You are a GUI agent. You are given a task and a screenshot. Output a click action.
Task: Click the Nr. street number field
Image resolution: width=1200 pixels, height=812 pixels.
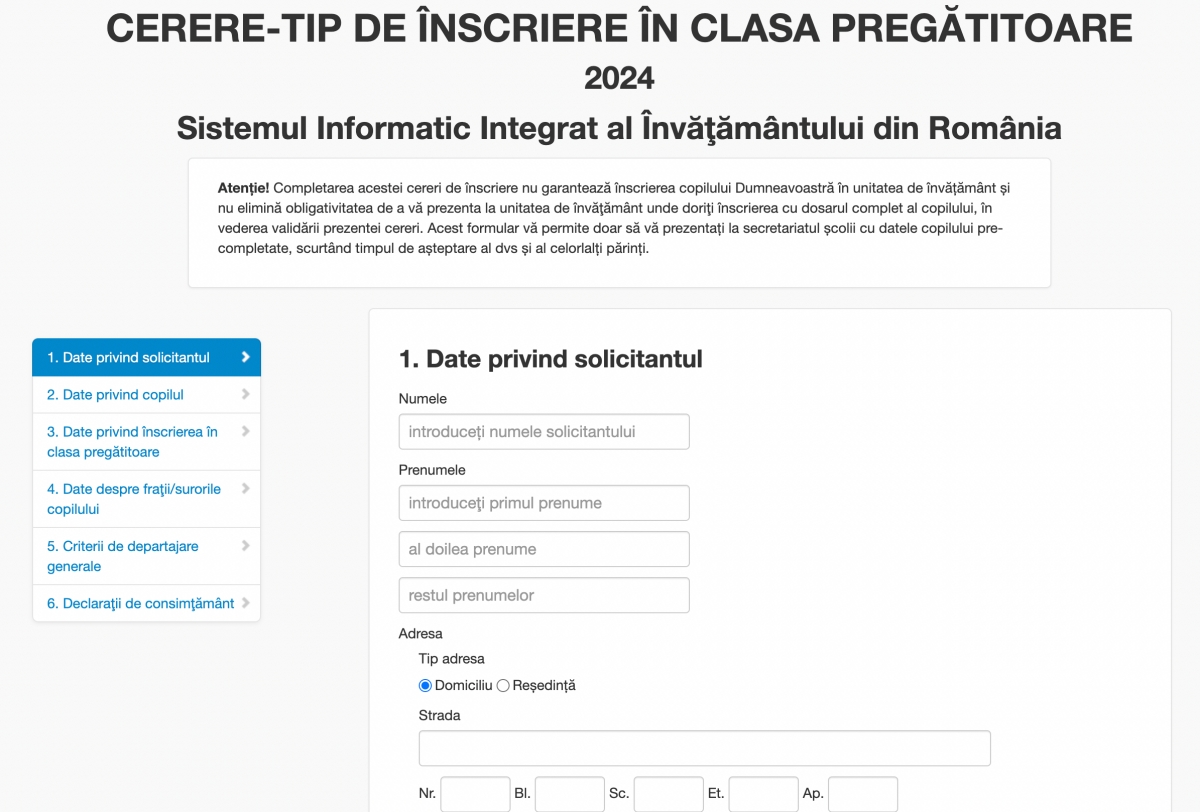(476, 794)
